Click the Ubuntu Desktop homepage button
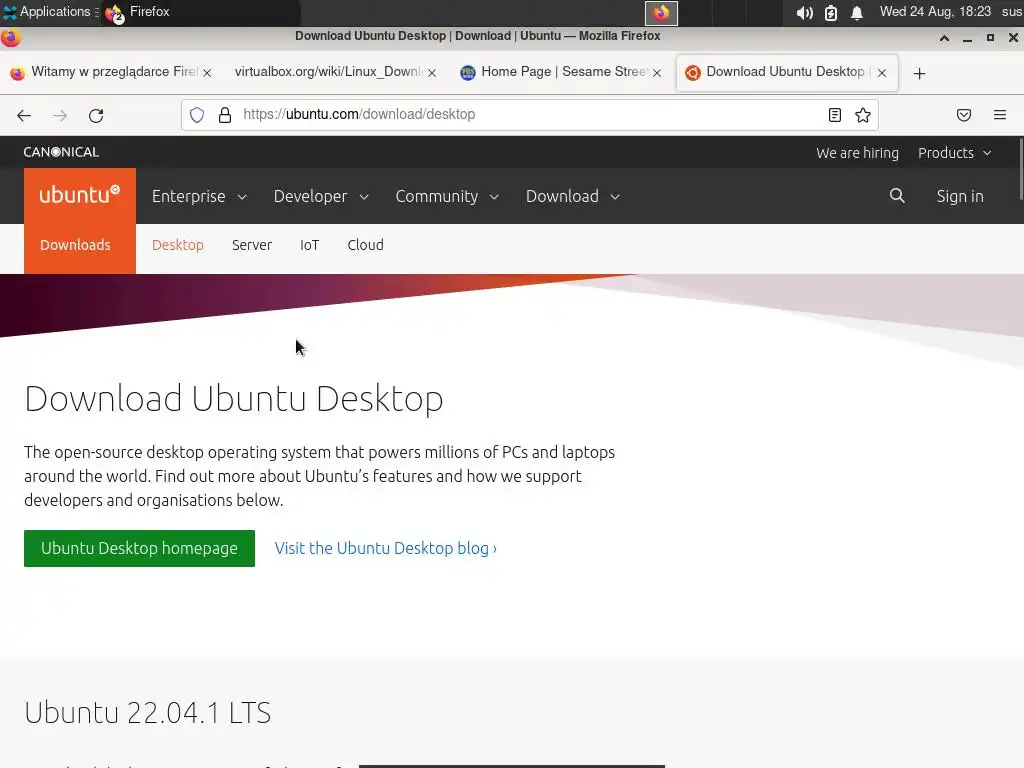 [x=139, y=548]
